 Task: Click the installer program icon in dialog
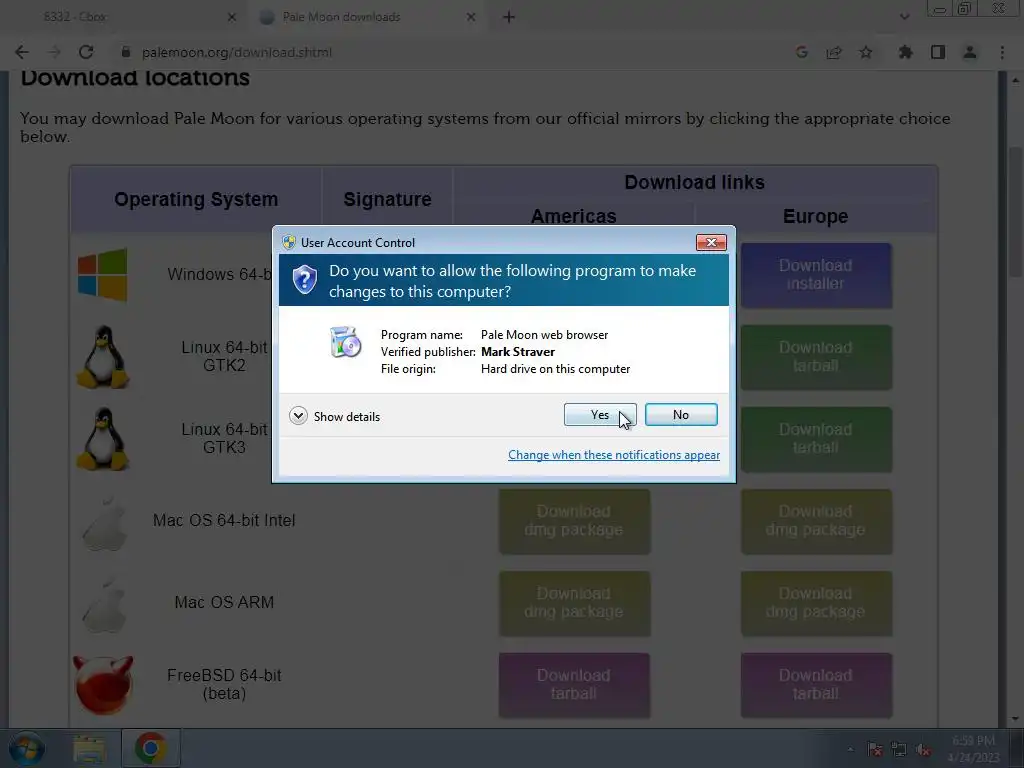tap(345, 342)
